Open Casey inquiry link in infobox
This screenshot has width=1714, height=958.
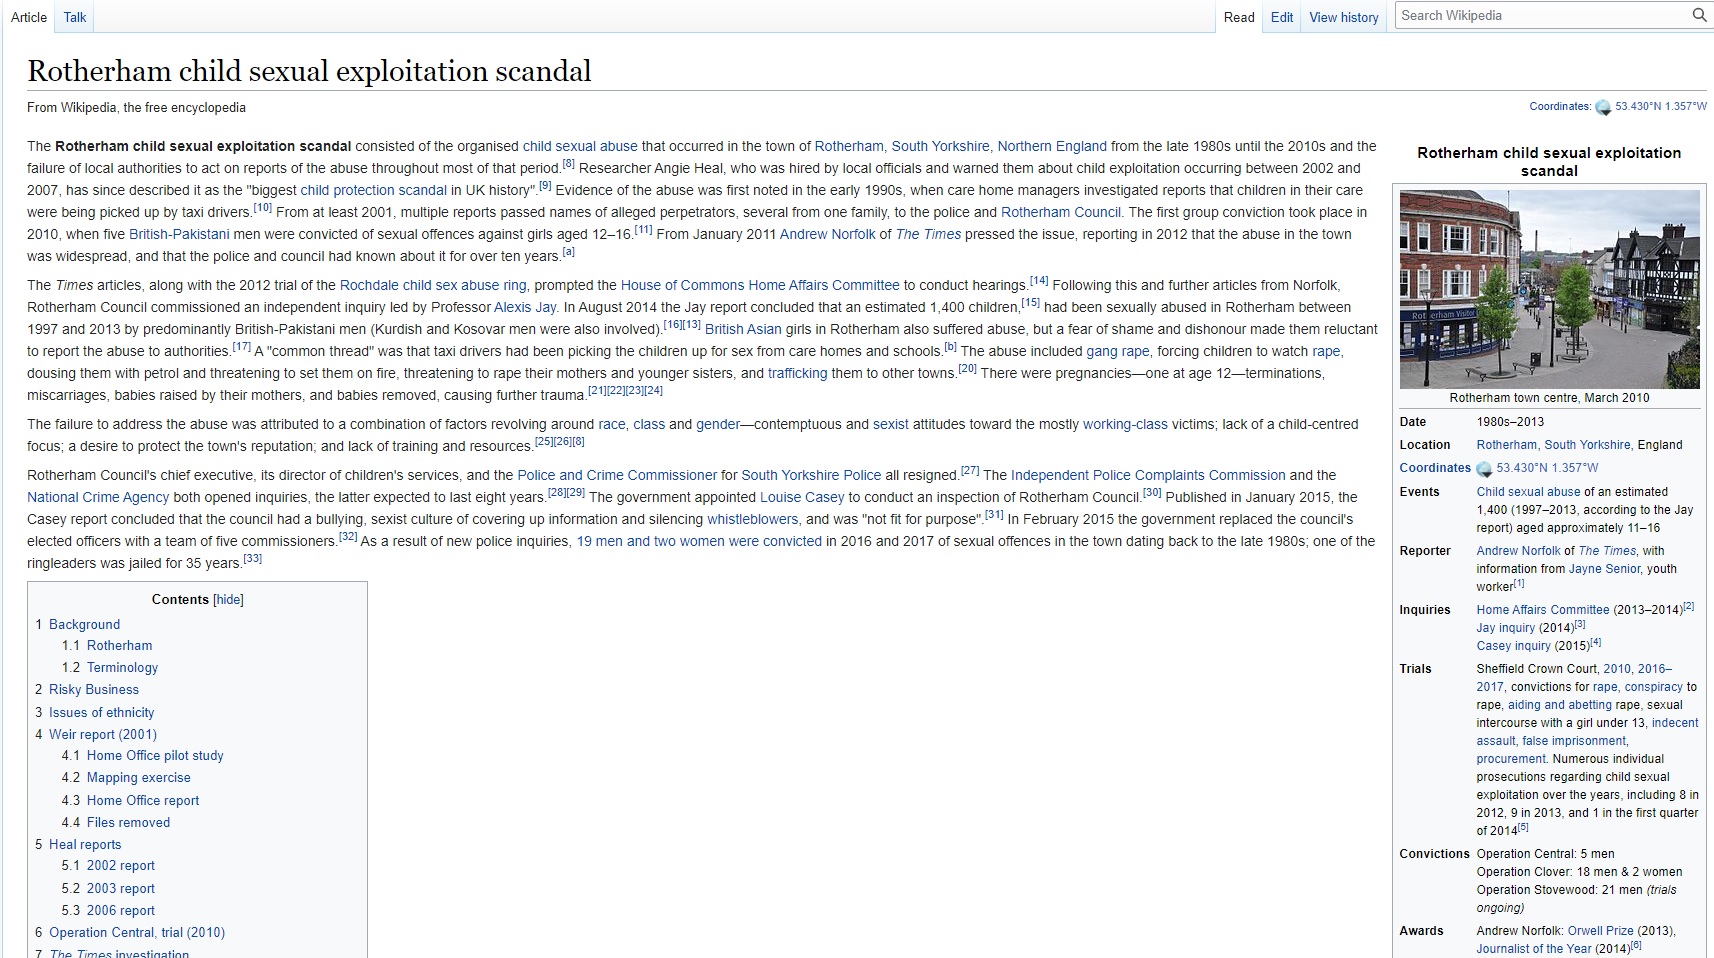point(1513,646)
